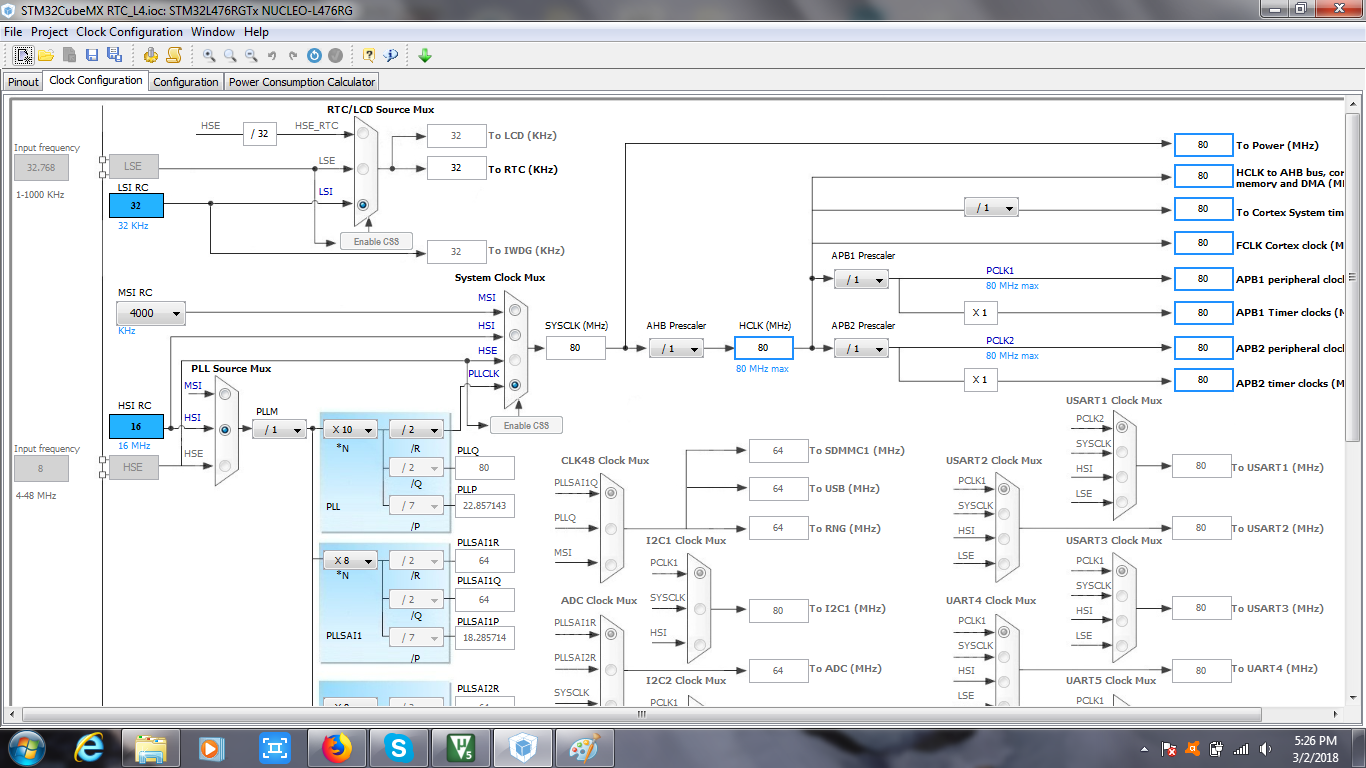Select PLLQ in CLK48 Clock Mux

click(611, 528)
